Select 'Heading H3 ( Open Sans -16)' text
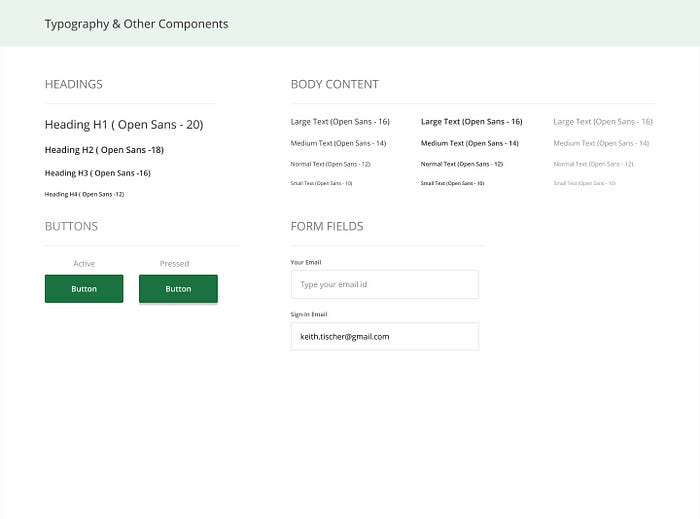Image resolution: width=700 pixels, height=519 pixels. 97,173
